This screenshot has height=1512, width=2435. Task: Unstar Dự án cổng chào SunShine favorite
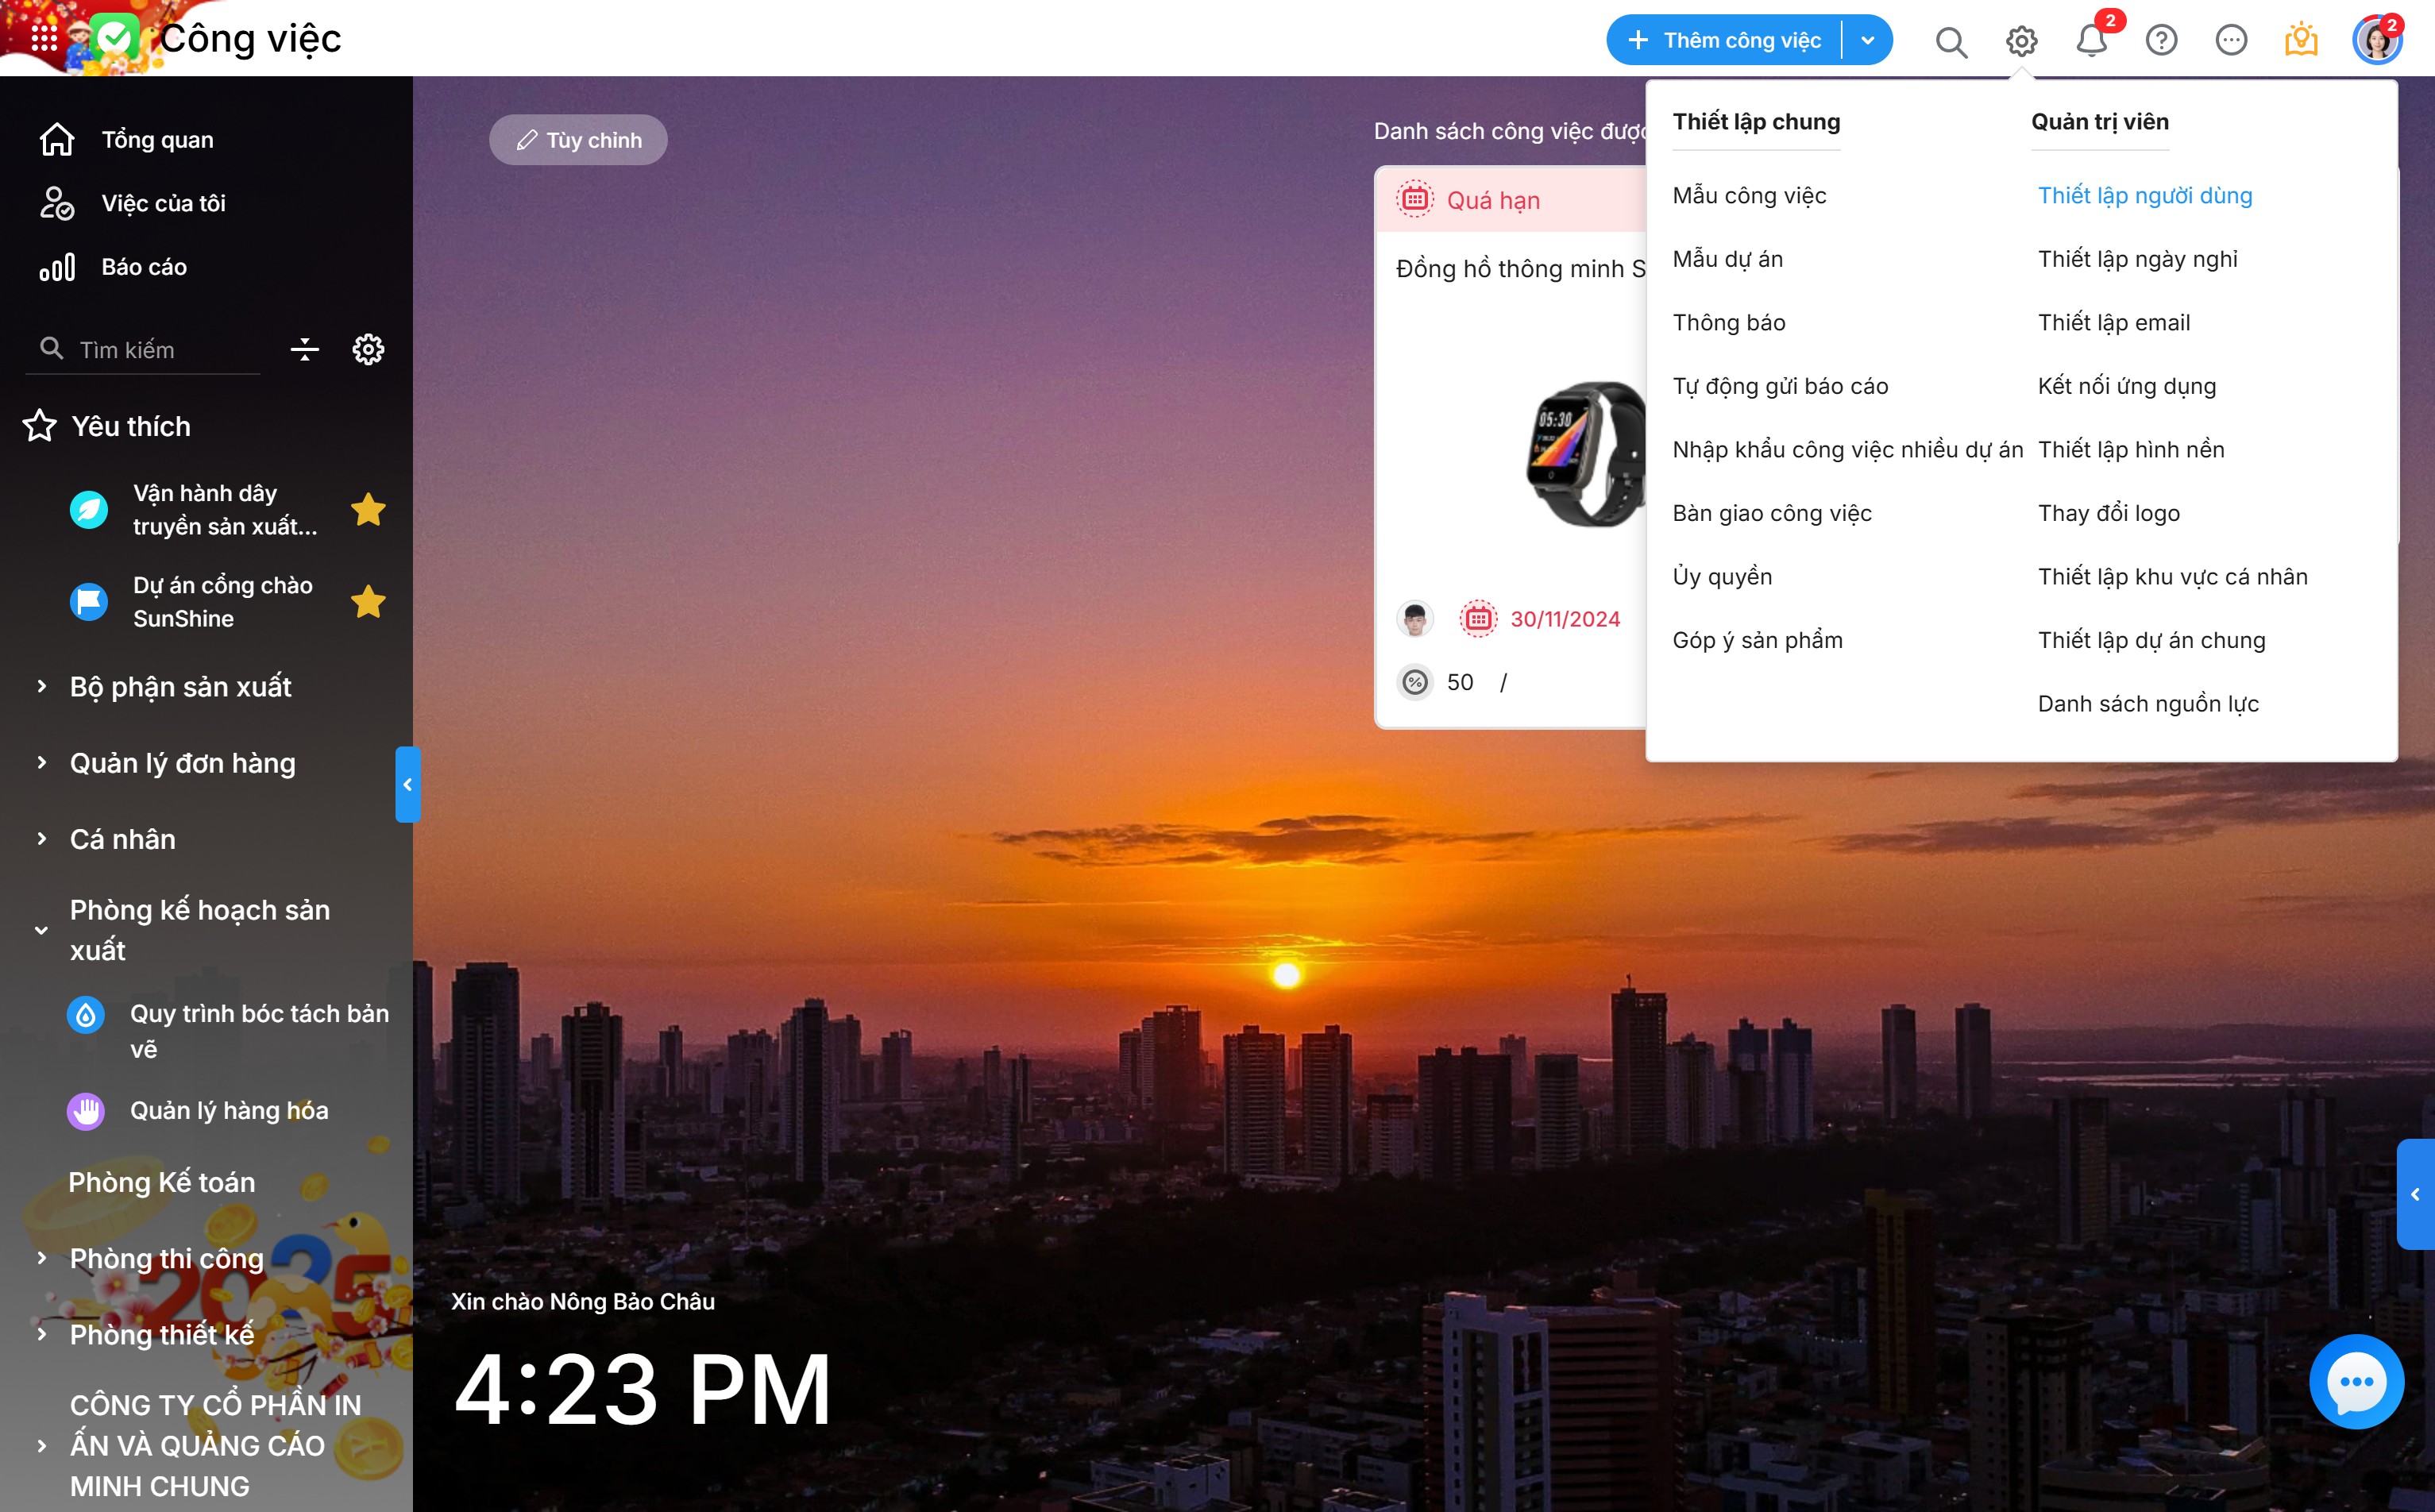368,602
